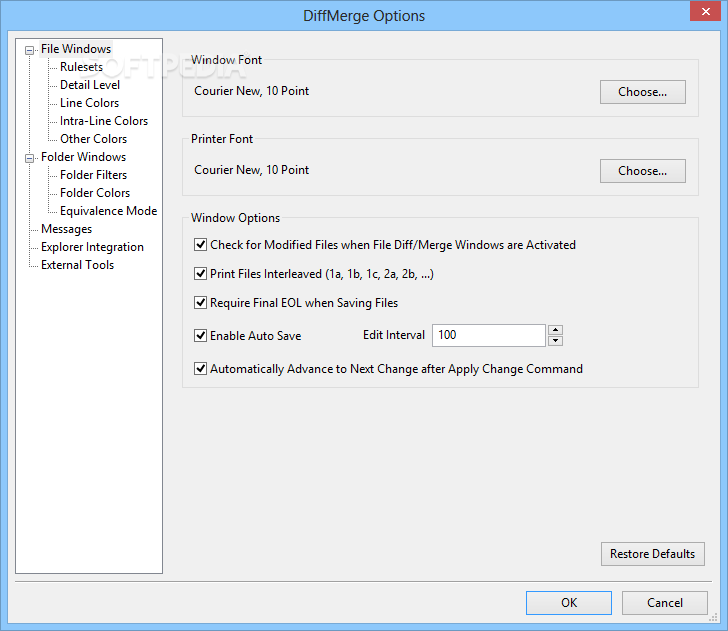Increase Edit Interval with up arrow
The height and width of the screenshot is (631, 728).
[555, 330]
